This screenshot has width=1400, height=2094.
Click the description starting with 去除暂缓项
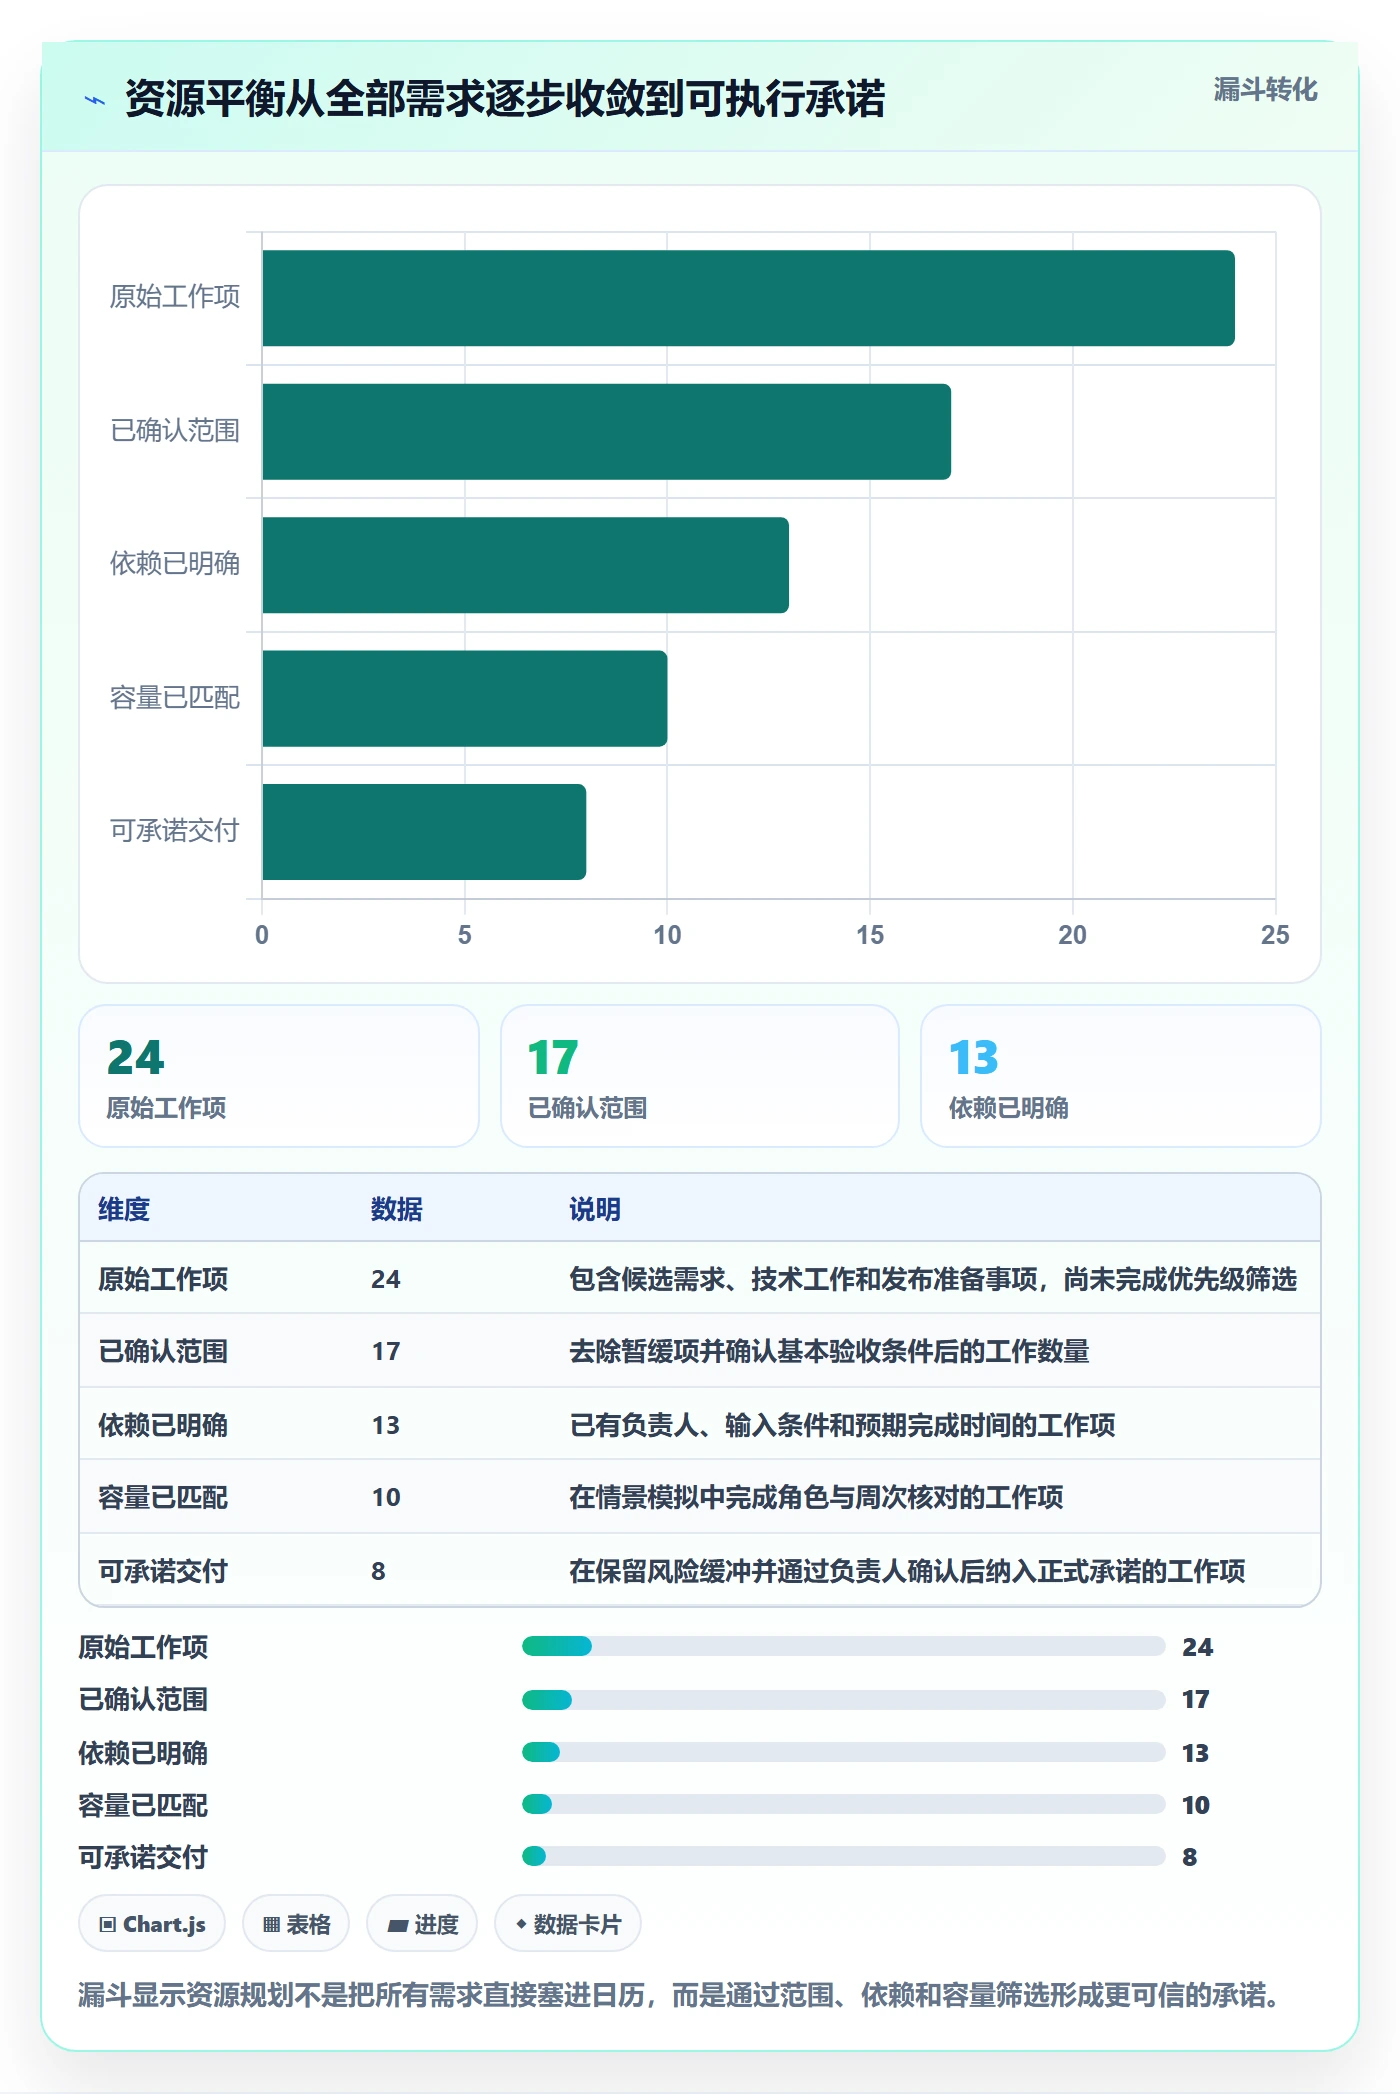coord(829,1351)
